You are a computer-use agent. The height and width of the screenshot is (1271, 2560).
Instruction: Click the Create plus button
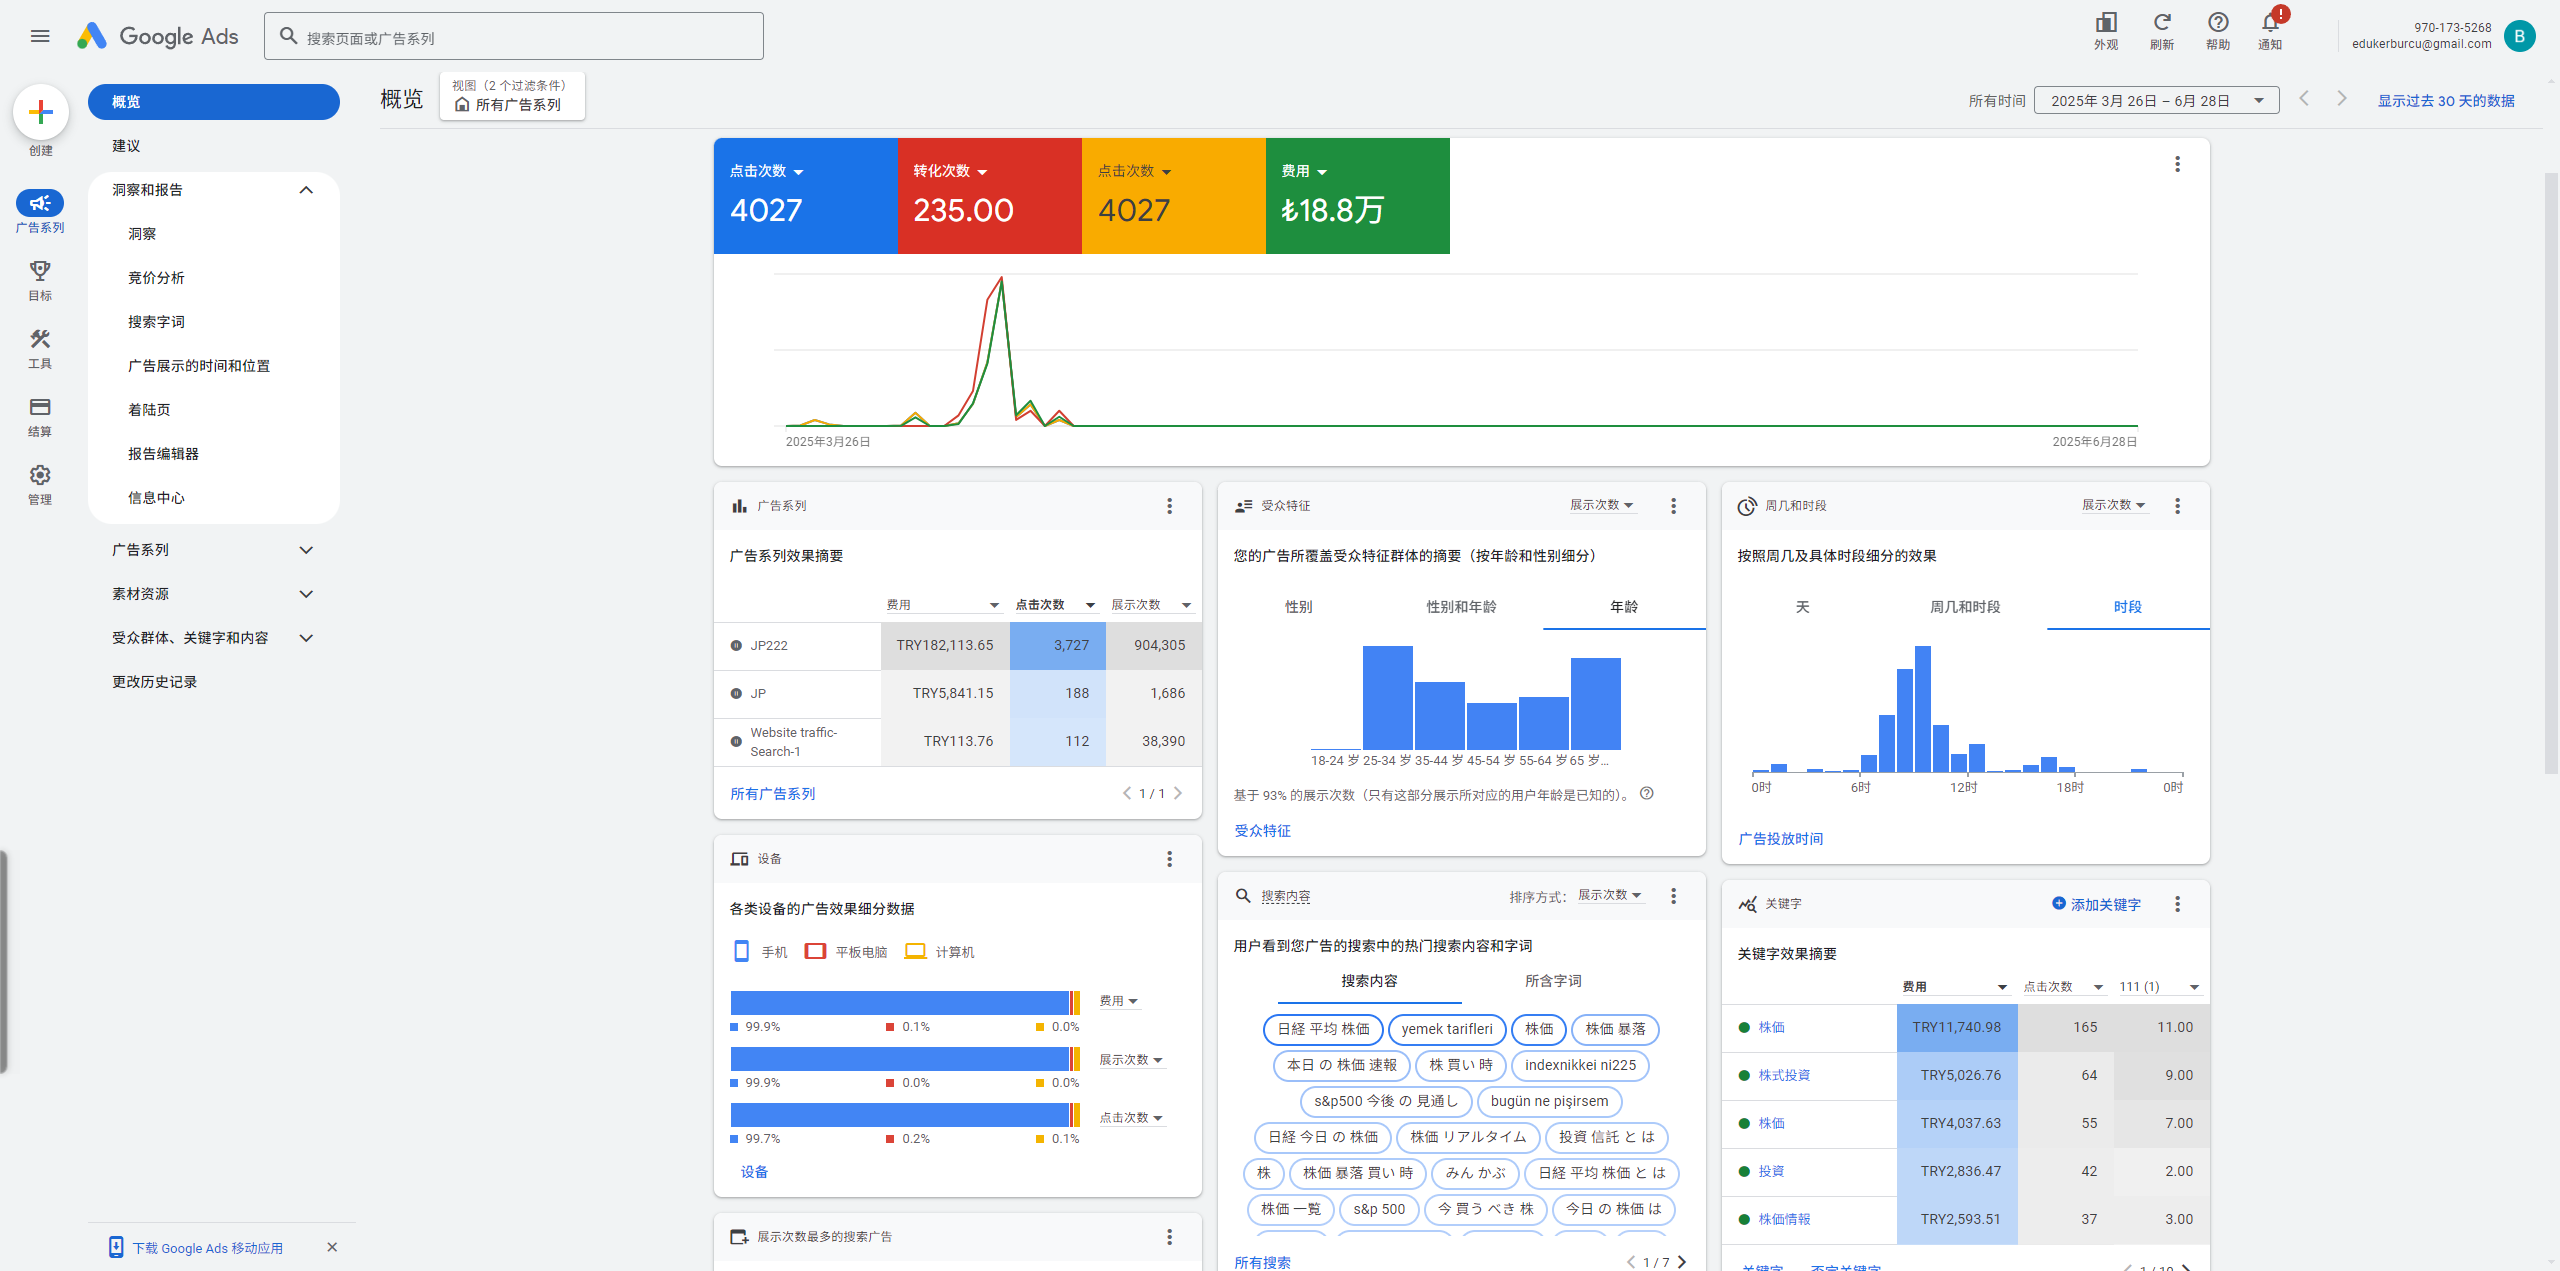click(40, 112)
